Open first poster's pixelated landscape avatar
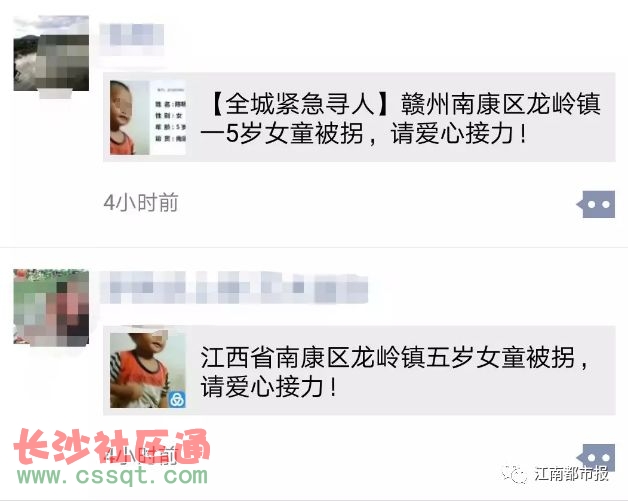 (x=51, y=53)
